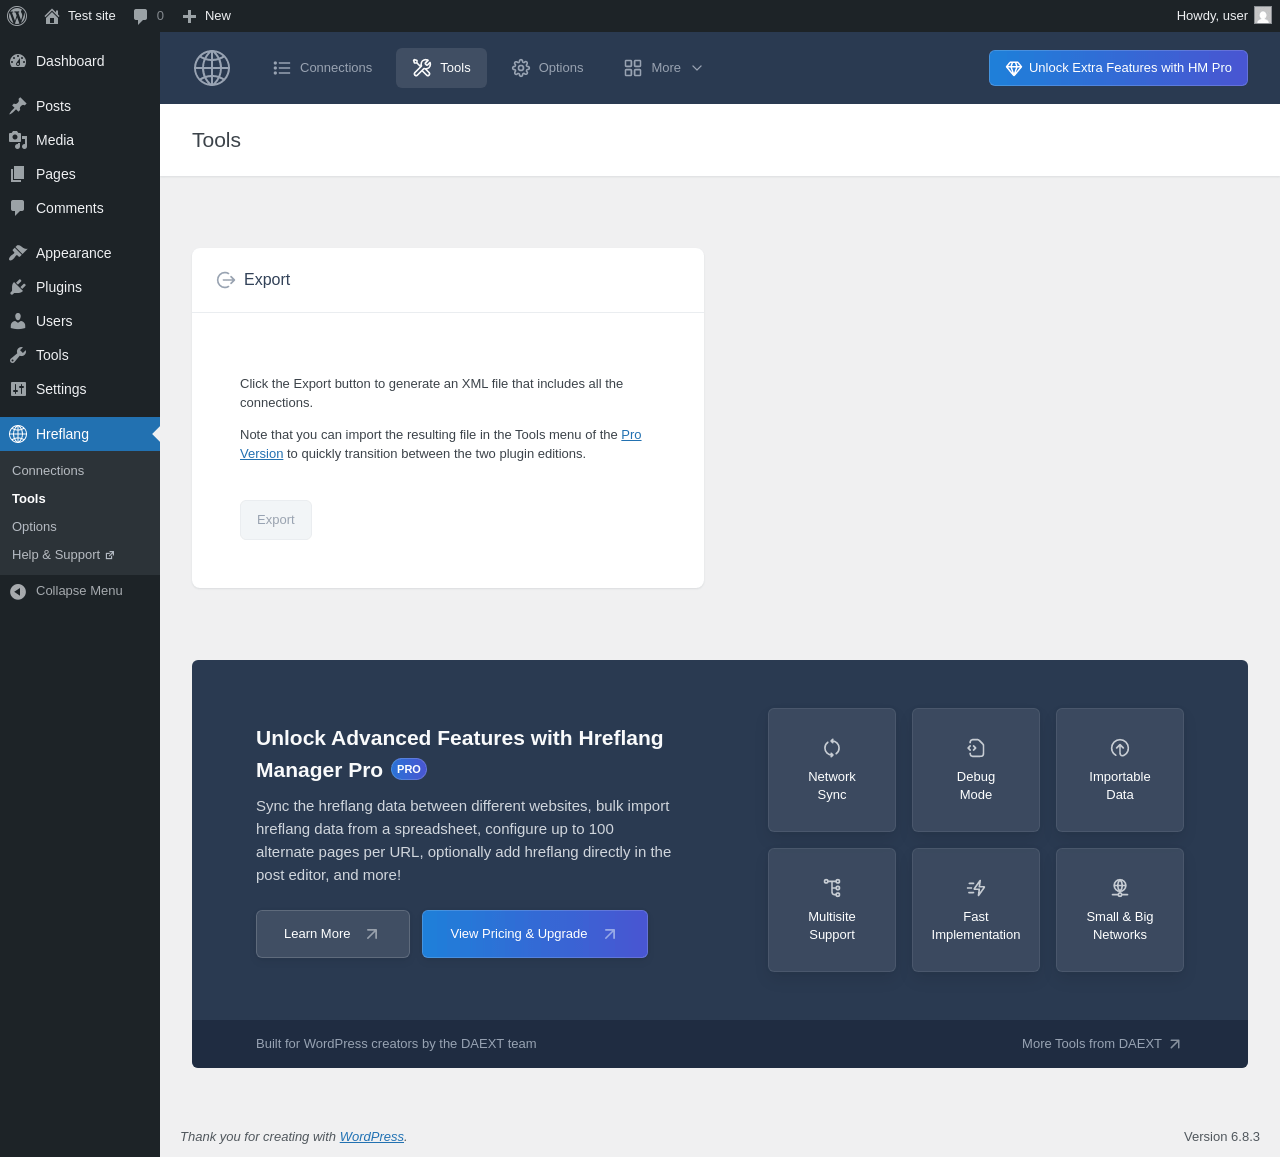The width and height of the screenshot is (1280, 1157).
Task: Open More Tools from DAEXT link
Action: tap(1101, 1044)
